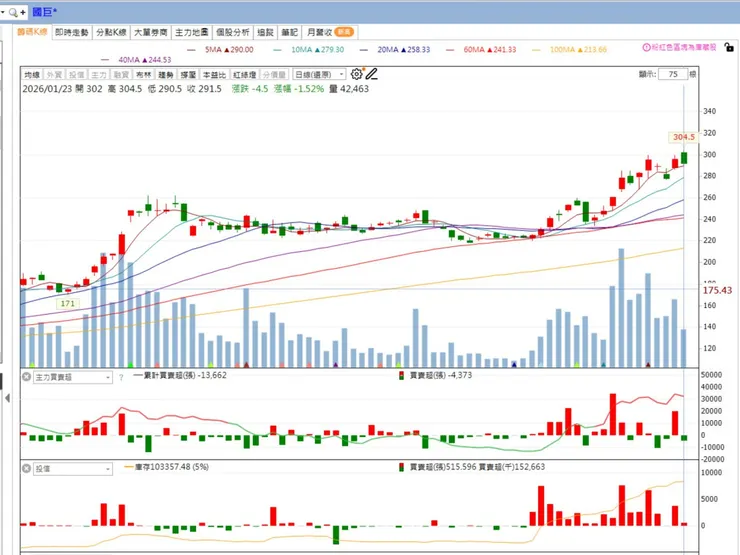The height and width of the screenshot is (555, 740).
Task: Click the 40MA ▲244.53 value
Action: [x=144, y=60]
